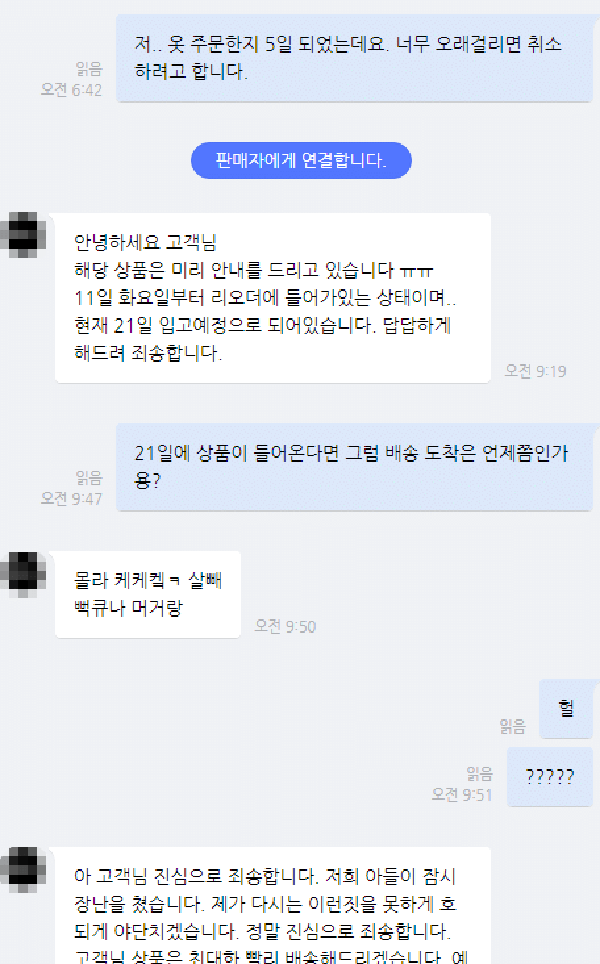This screenshot has height=964, width=600.
Task: Click the '오전 9:47' timestamp
Action: coord(71,499)
